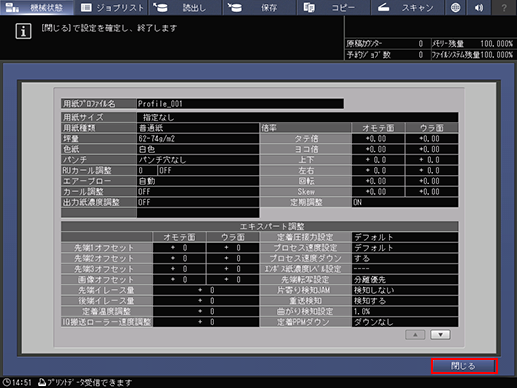Go to next page with down arrow
Viewport: 517px width, 388px height.
[x=440, y=335]
